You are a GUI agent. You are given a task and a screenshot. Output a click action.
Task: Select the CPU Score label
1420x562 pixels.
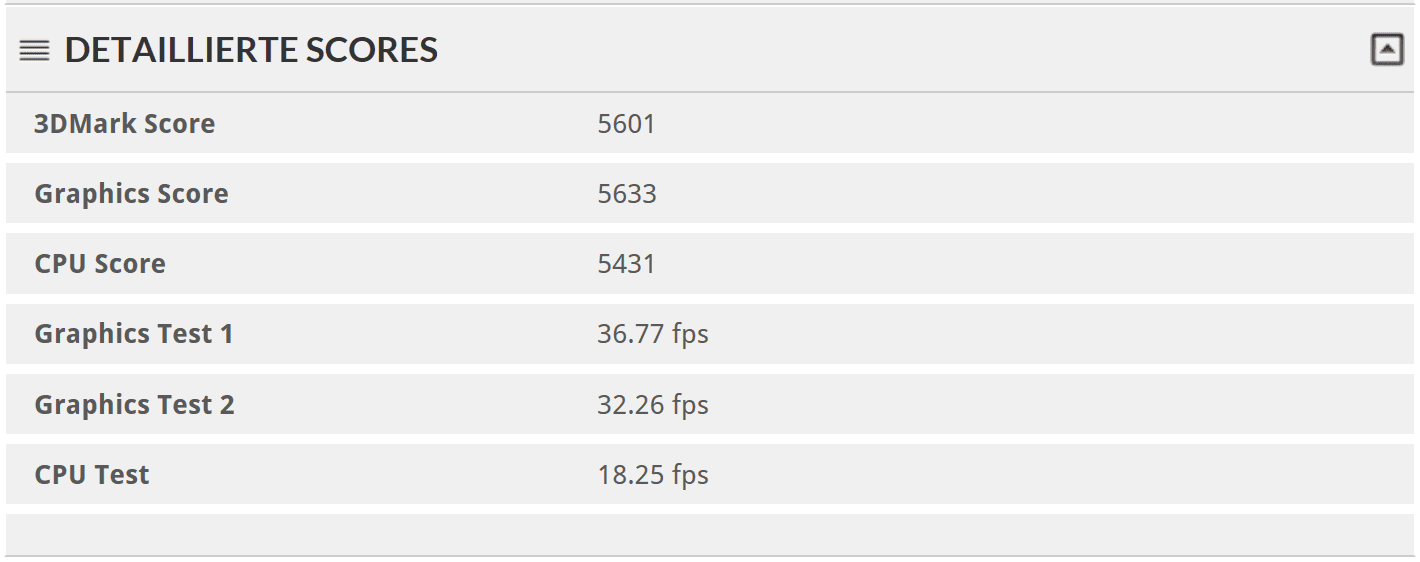coord(100,264)
